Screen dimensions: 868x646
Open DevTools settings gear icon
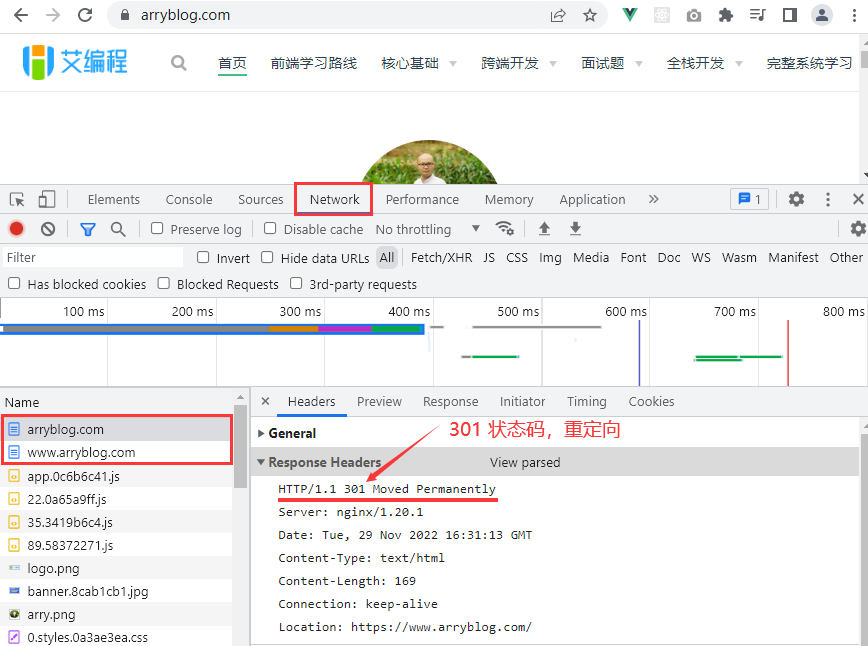point(796,199)
